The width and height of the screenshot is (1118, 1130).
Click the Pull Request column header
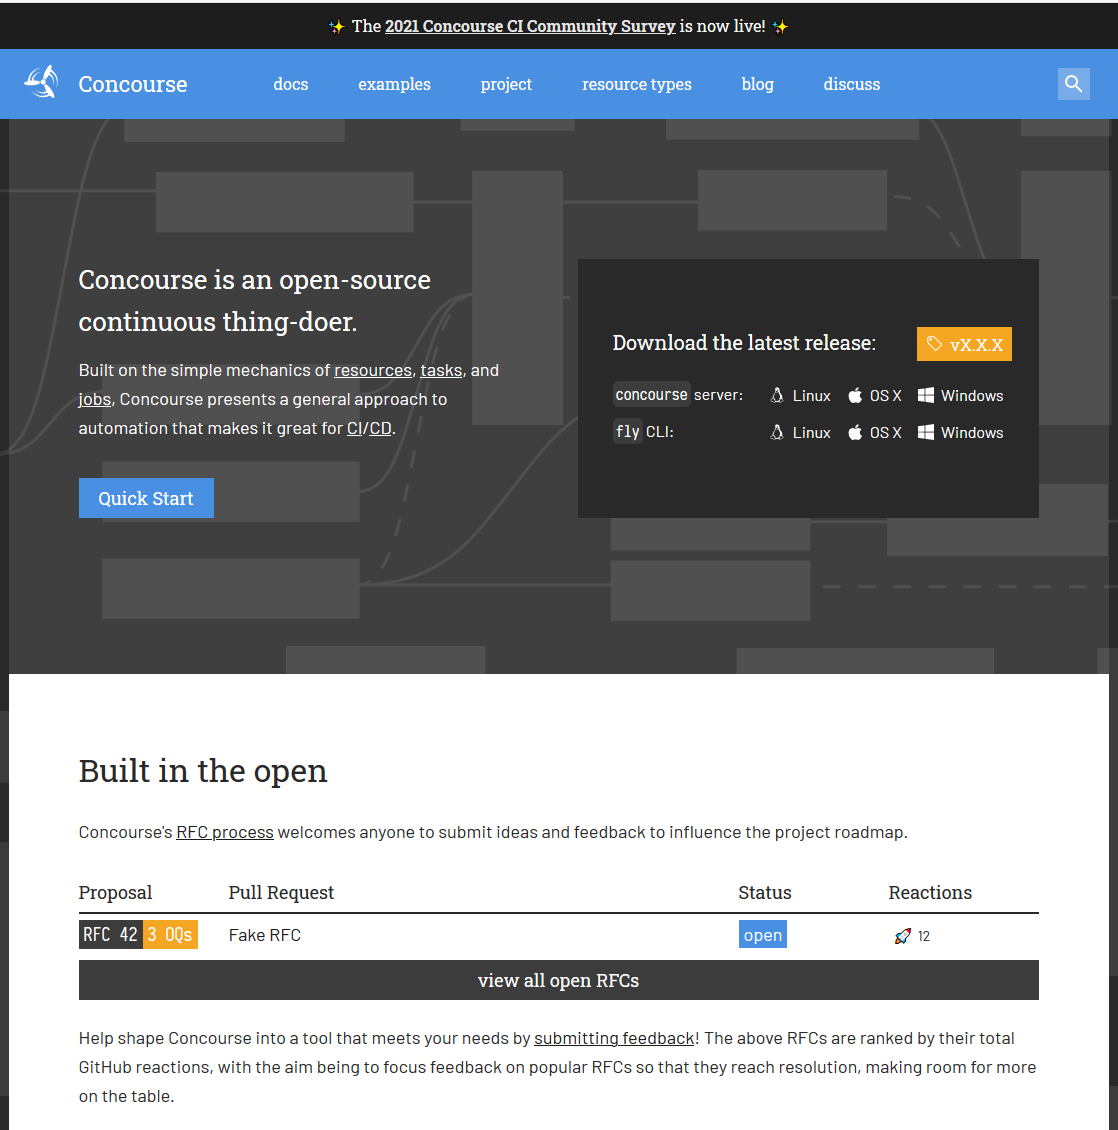(x=281, y=892)
